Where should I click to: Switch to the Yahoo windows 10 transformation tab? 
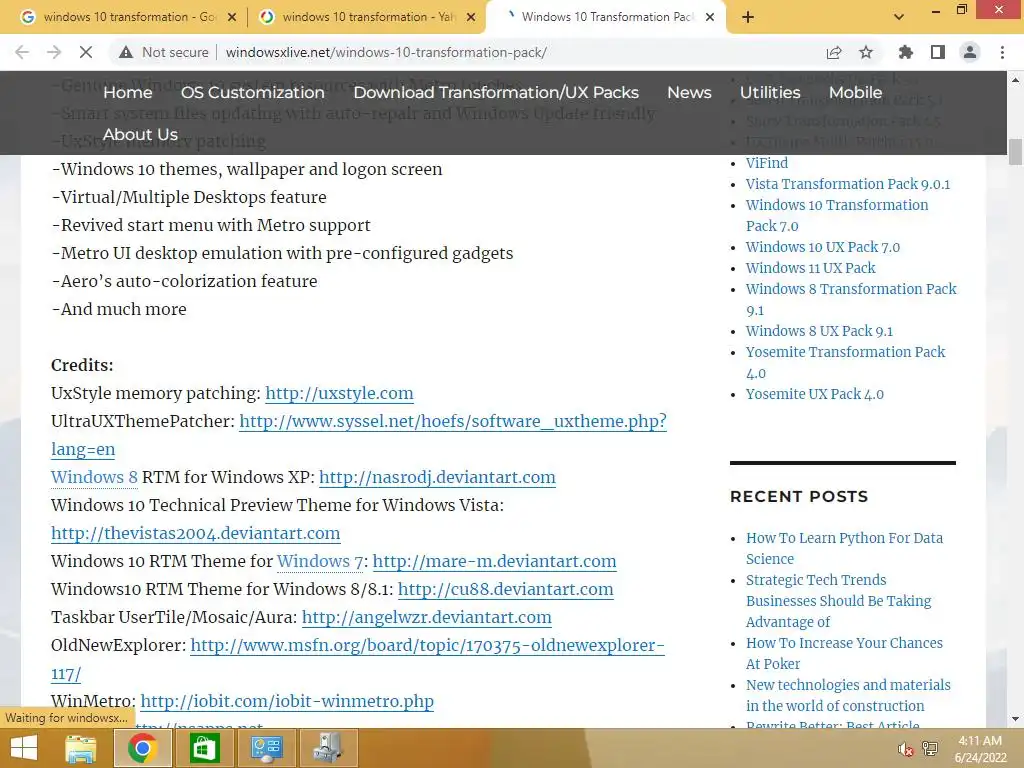tap(366, 17)
